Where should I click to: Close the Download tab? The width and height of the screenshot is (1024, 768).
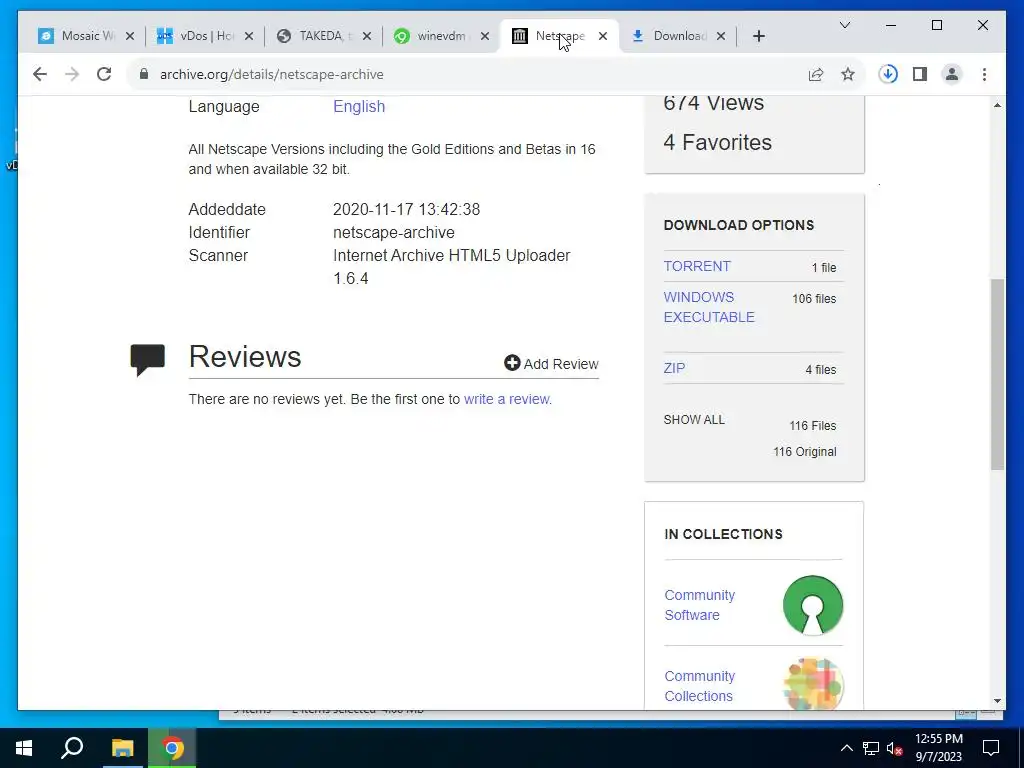[x=721, y=36]
